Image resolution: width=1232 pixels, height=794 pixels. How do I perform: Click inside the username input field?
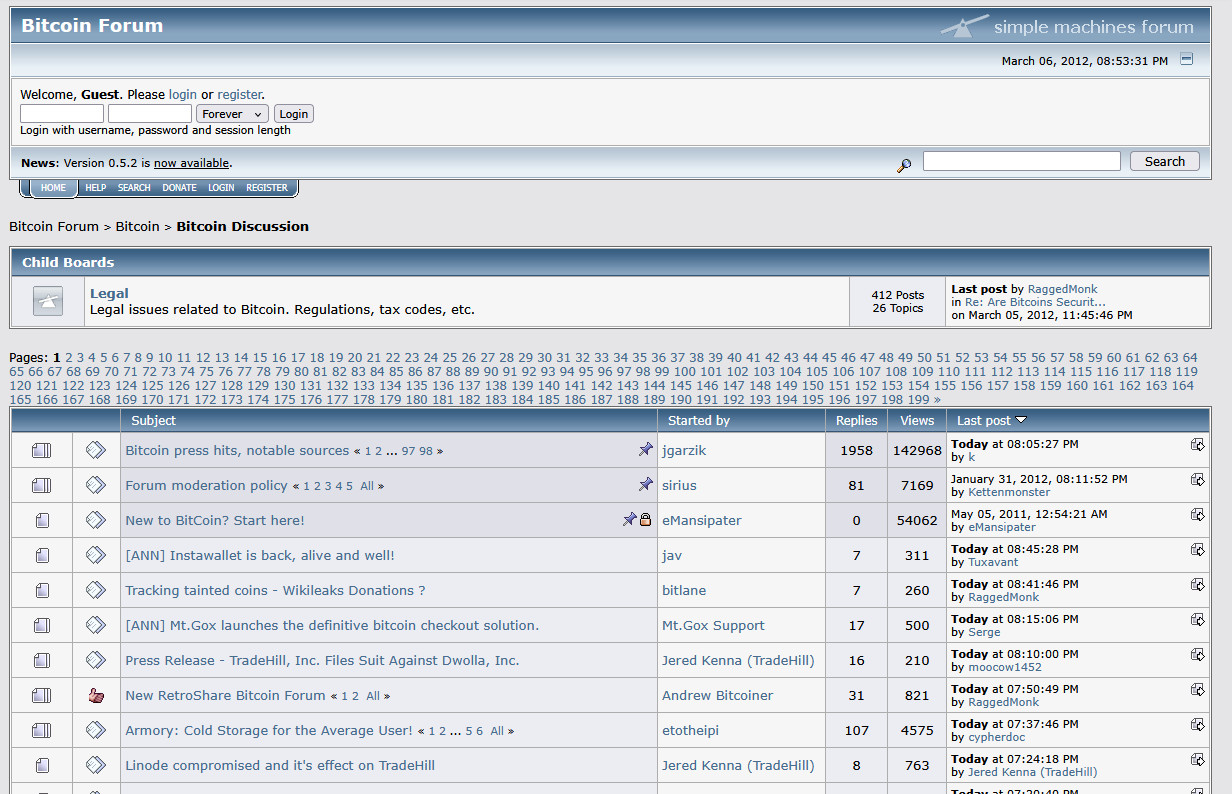(x=61, y=113)
